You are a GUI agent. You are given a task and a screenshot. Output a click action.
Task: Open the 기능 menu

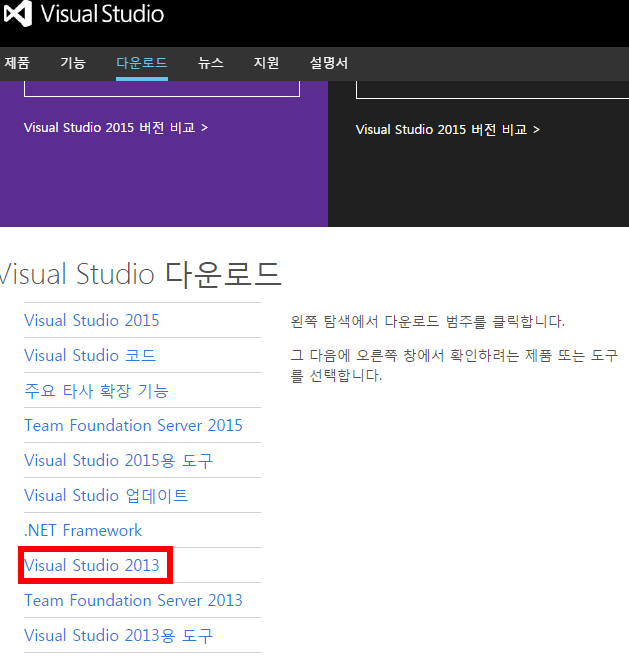tap(73, 63)
